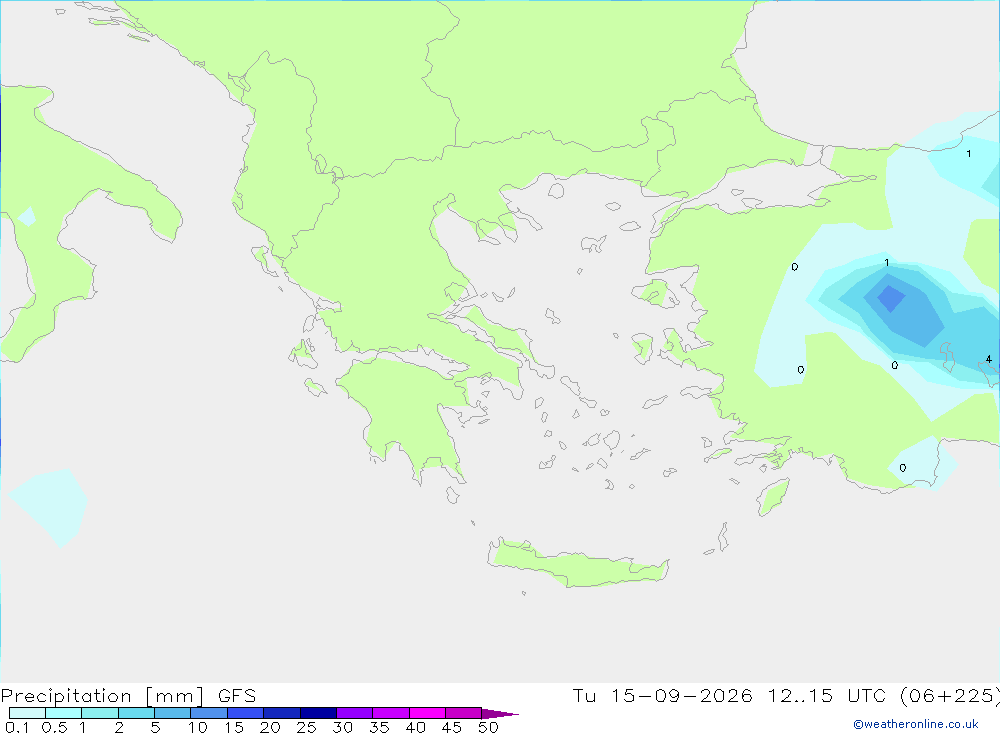
Task: Click the '0' label on the southern Turkish coast patch
Action: [902, 468]
